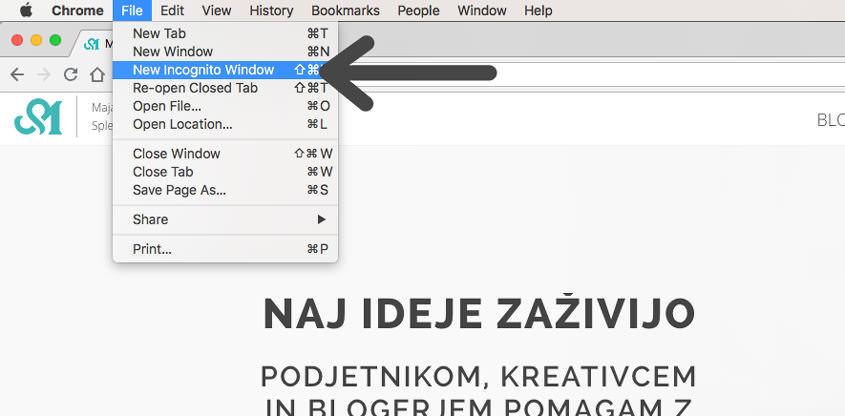This screenshot has height=416, width=845.
Task: Select Save Page As… menu entry
Action: (225, 190)
